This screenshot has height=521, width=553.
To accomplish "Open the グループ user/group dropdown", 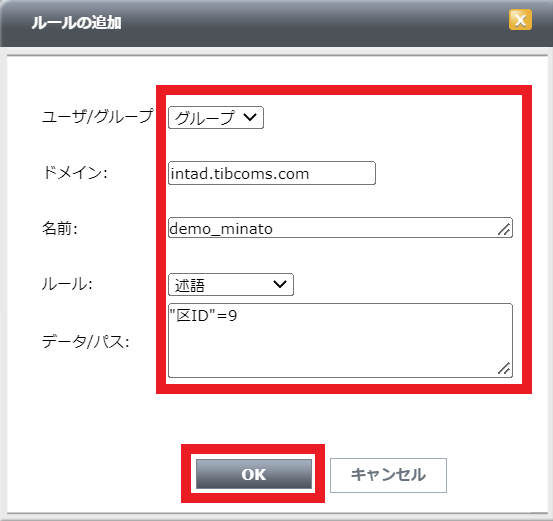I will click(x=216, y=117).
